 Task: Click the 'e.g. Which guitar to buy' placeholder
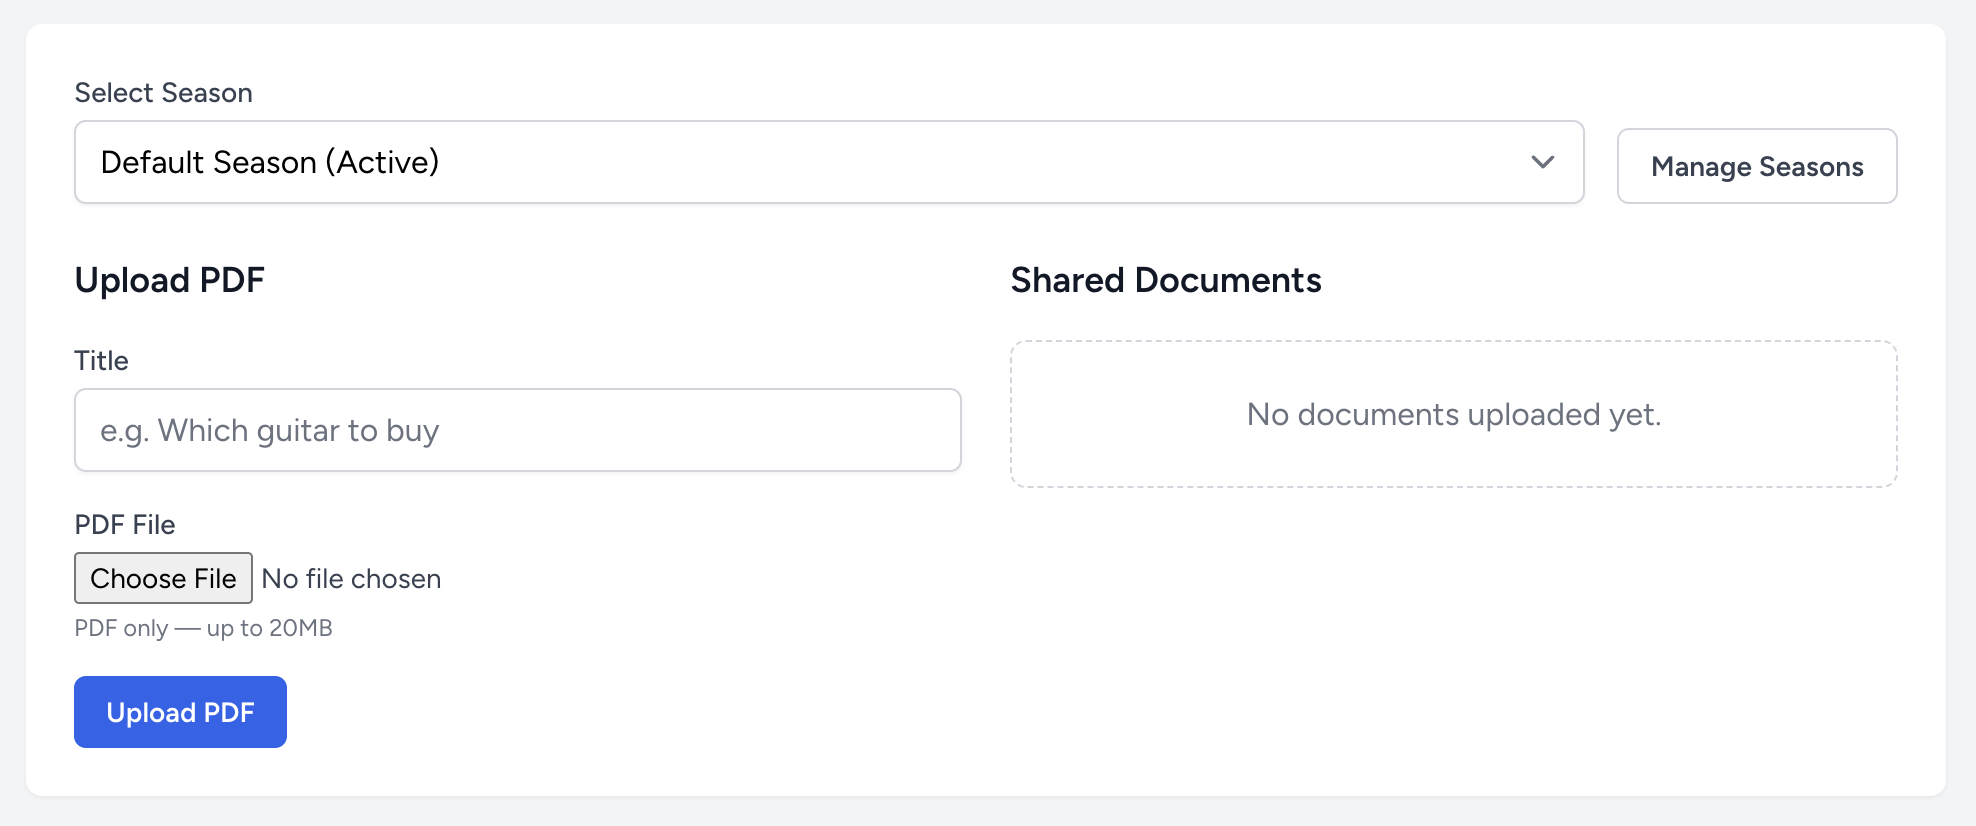(x=269, y=431)
